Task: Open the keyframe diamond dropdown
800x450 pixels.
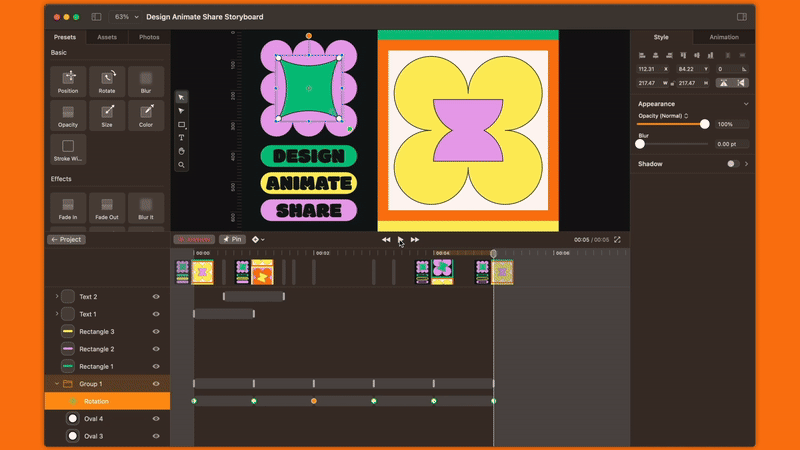Action: (x=258, y=240)
